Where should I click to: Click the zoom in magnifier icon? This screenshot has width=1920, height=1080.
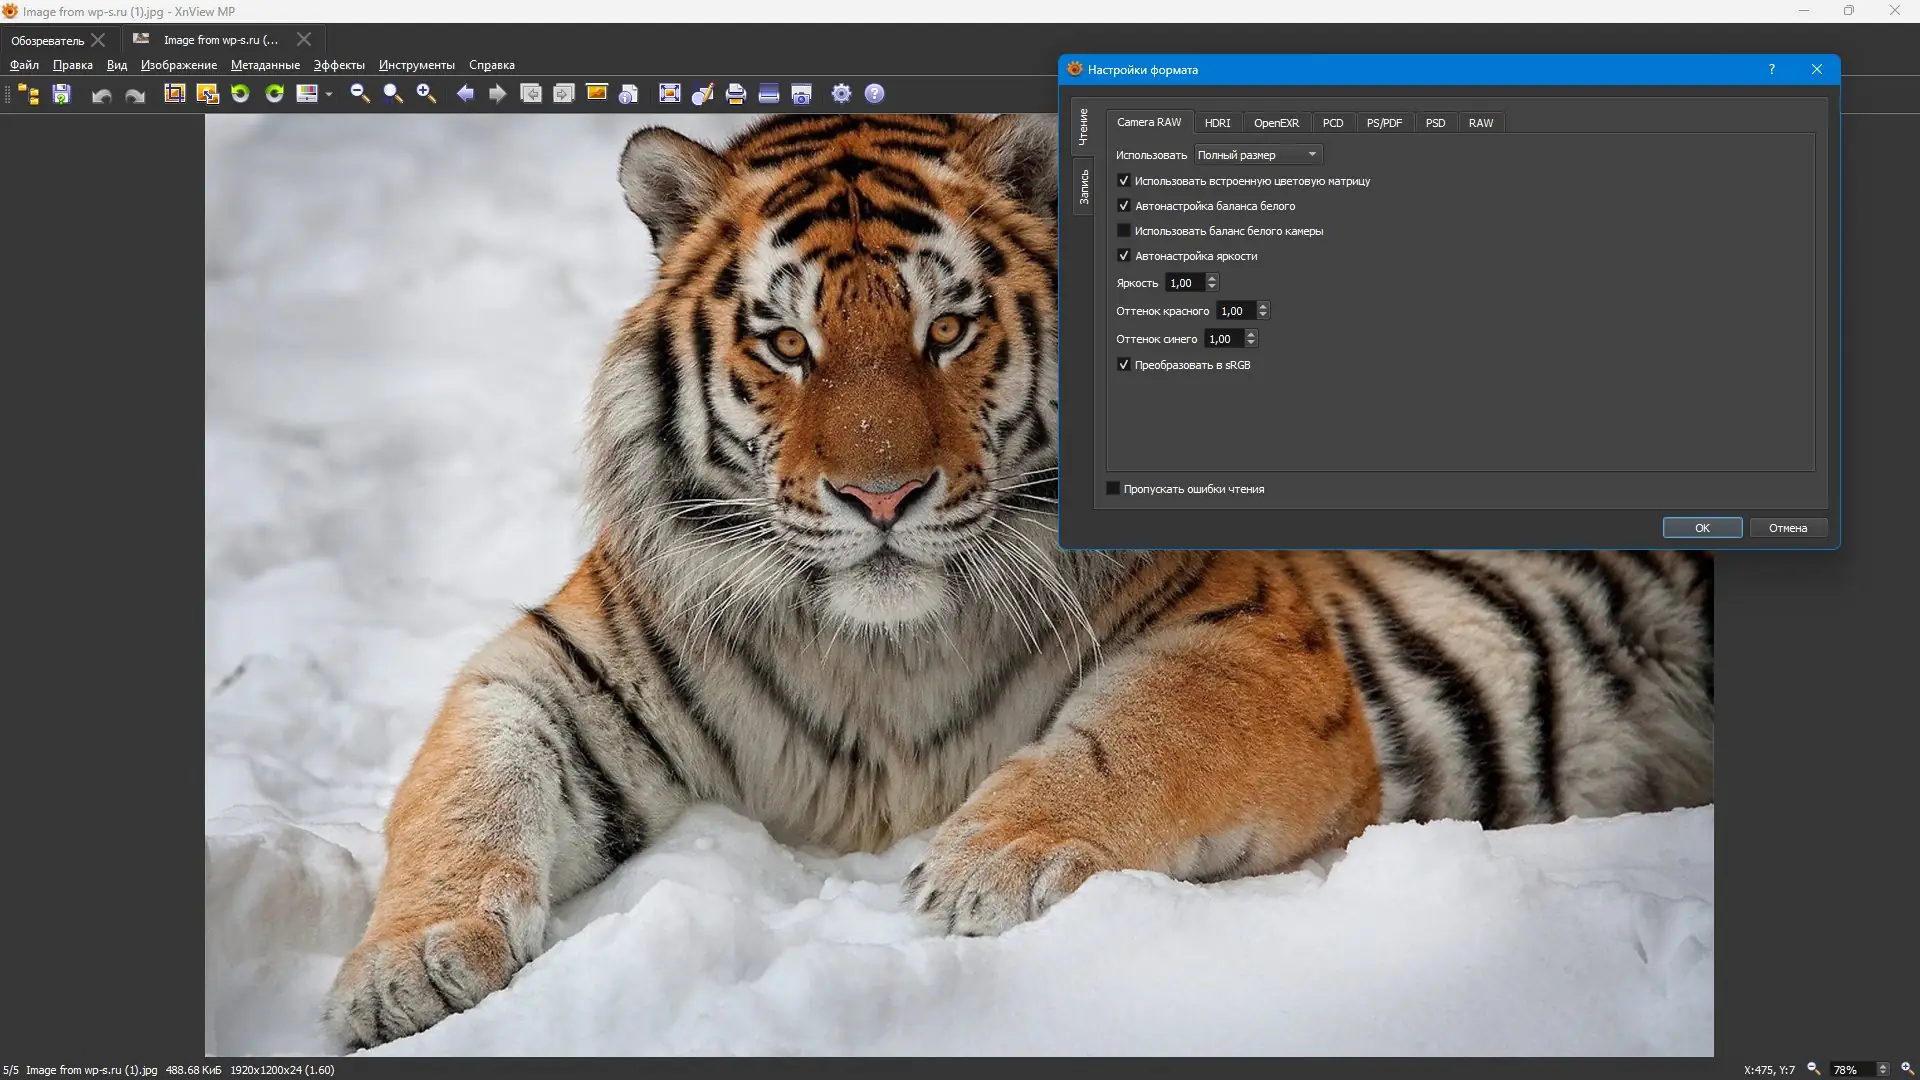pyautogui.click(x=426, y=93)
